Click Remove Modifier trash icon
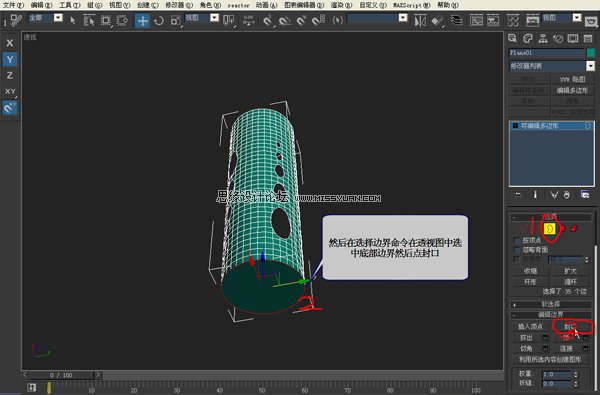Viewport: 600px width, 395px height. click(x=567, y=195)
